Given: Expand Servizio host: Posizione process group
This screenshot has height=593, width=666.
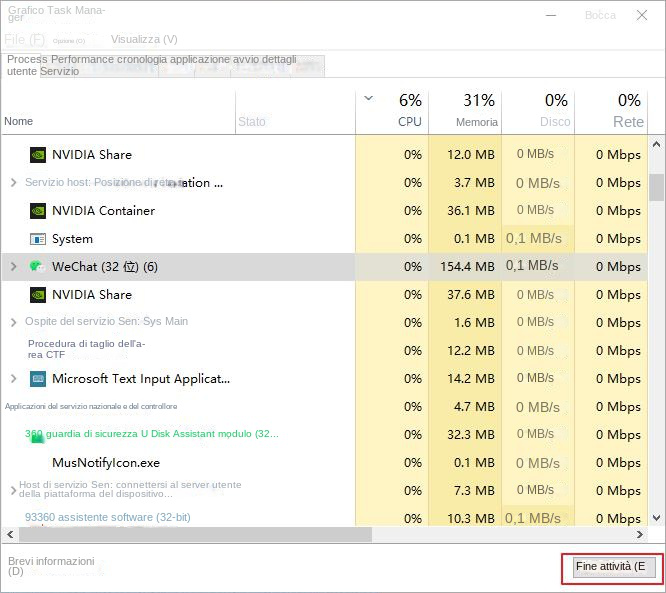Looking at the screenshot, I should point(13,183).
